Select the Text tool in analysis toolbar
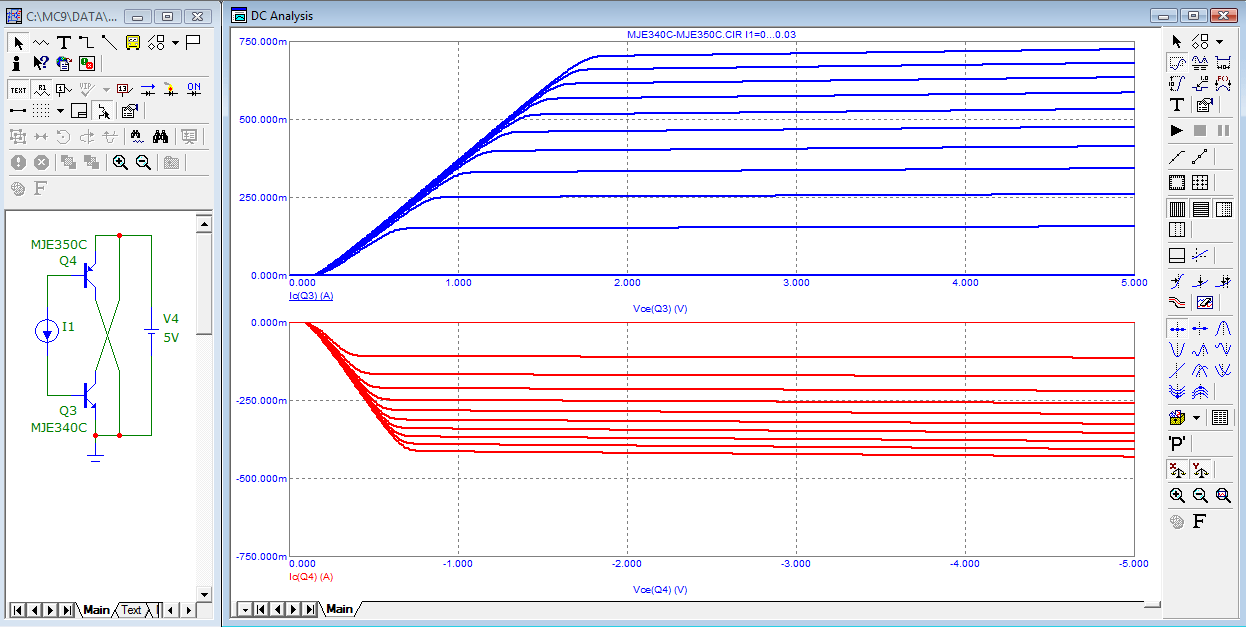The image size is (1246, 627). pyautogui.click(x=1177, y=105)
